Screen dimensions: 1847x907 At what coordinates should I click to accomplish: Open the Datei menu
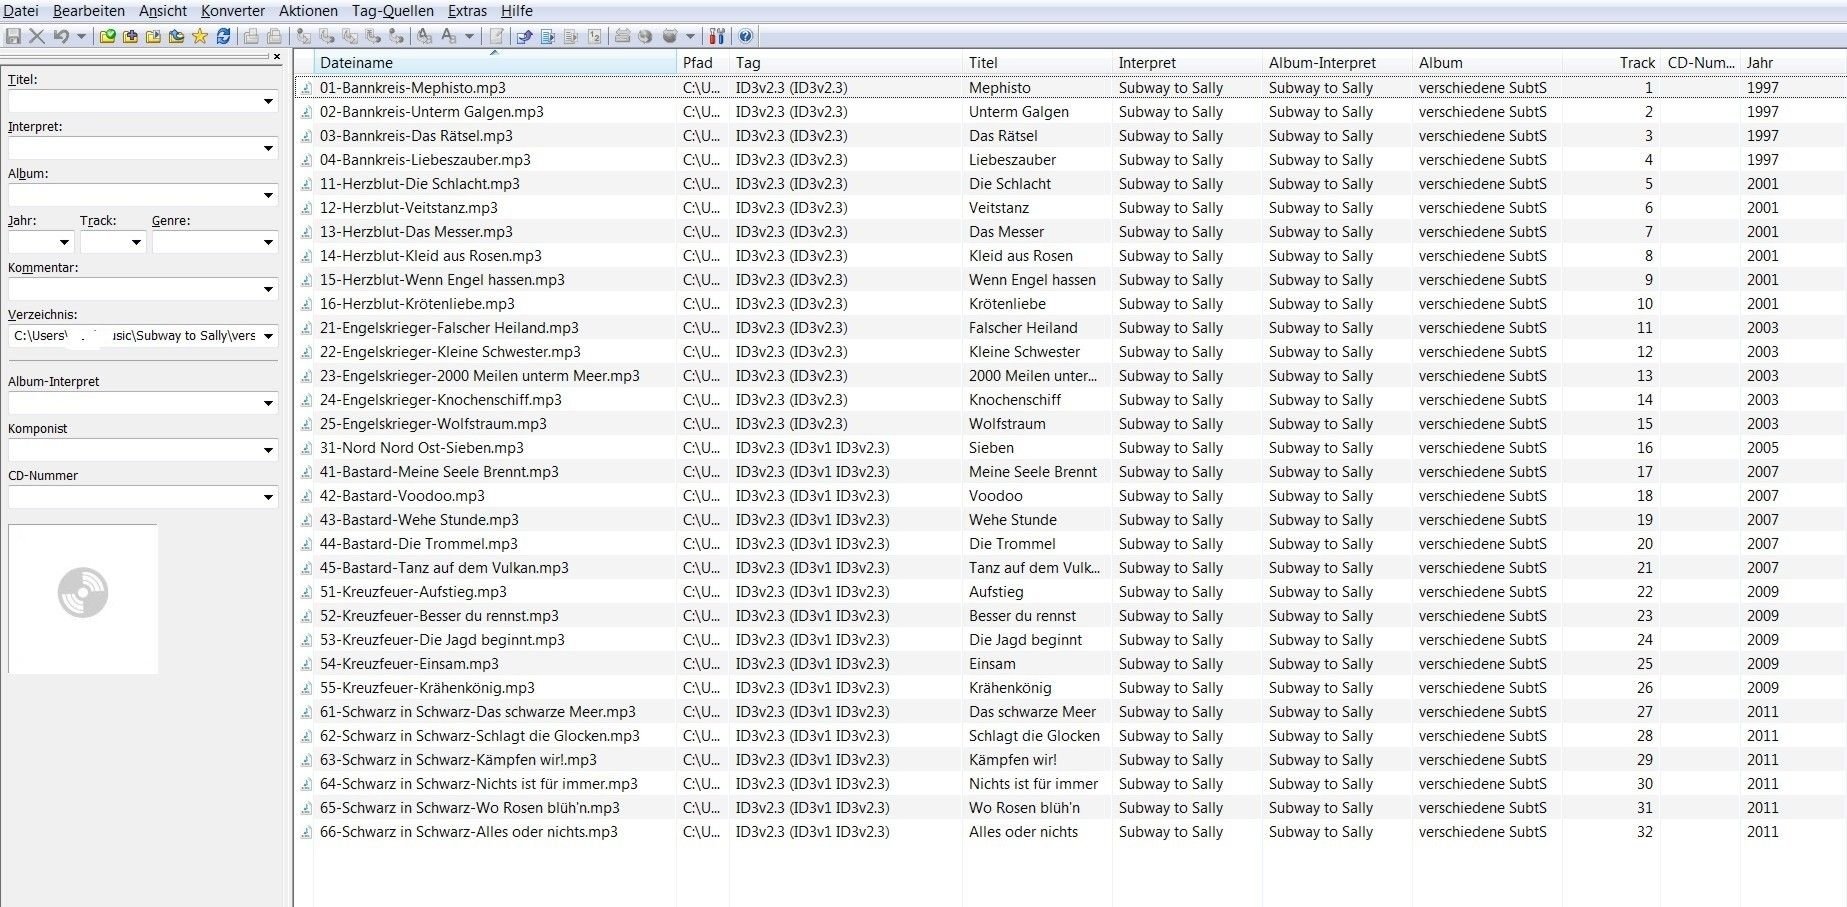[21, 11]
